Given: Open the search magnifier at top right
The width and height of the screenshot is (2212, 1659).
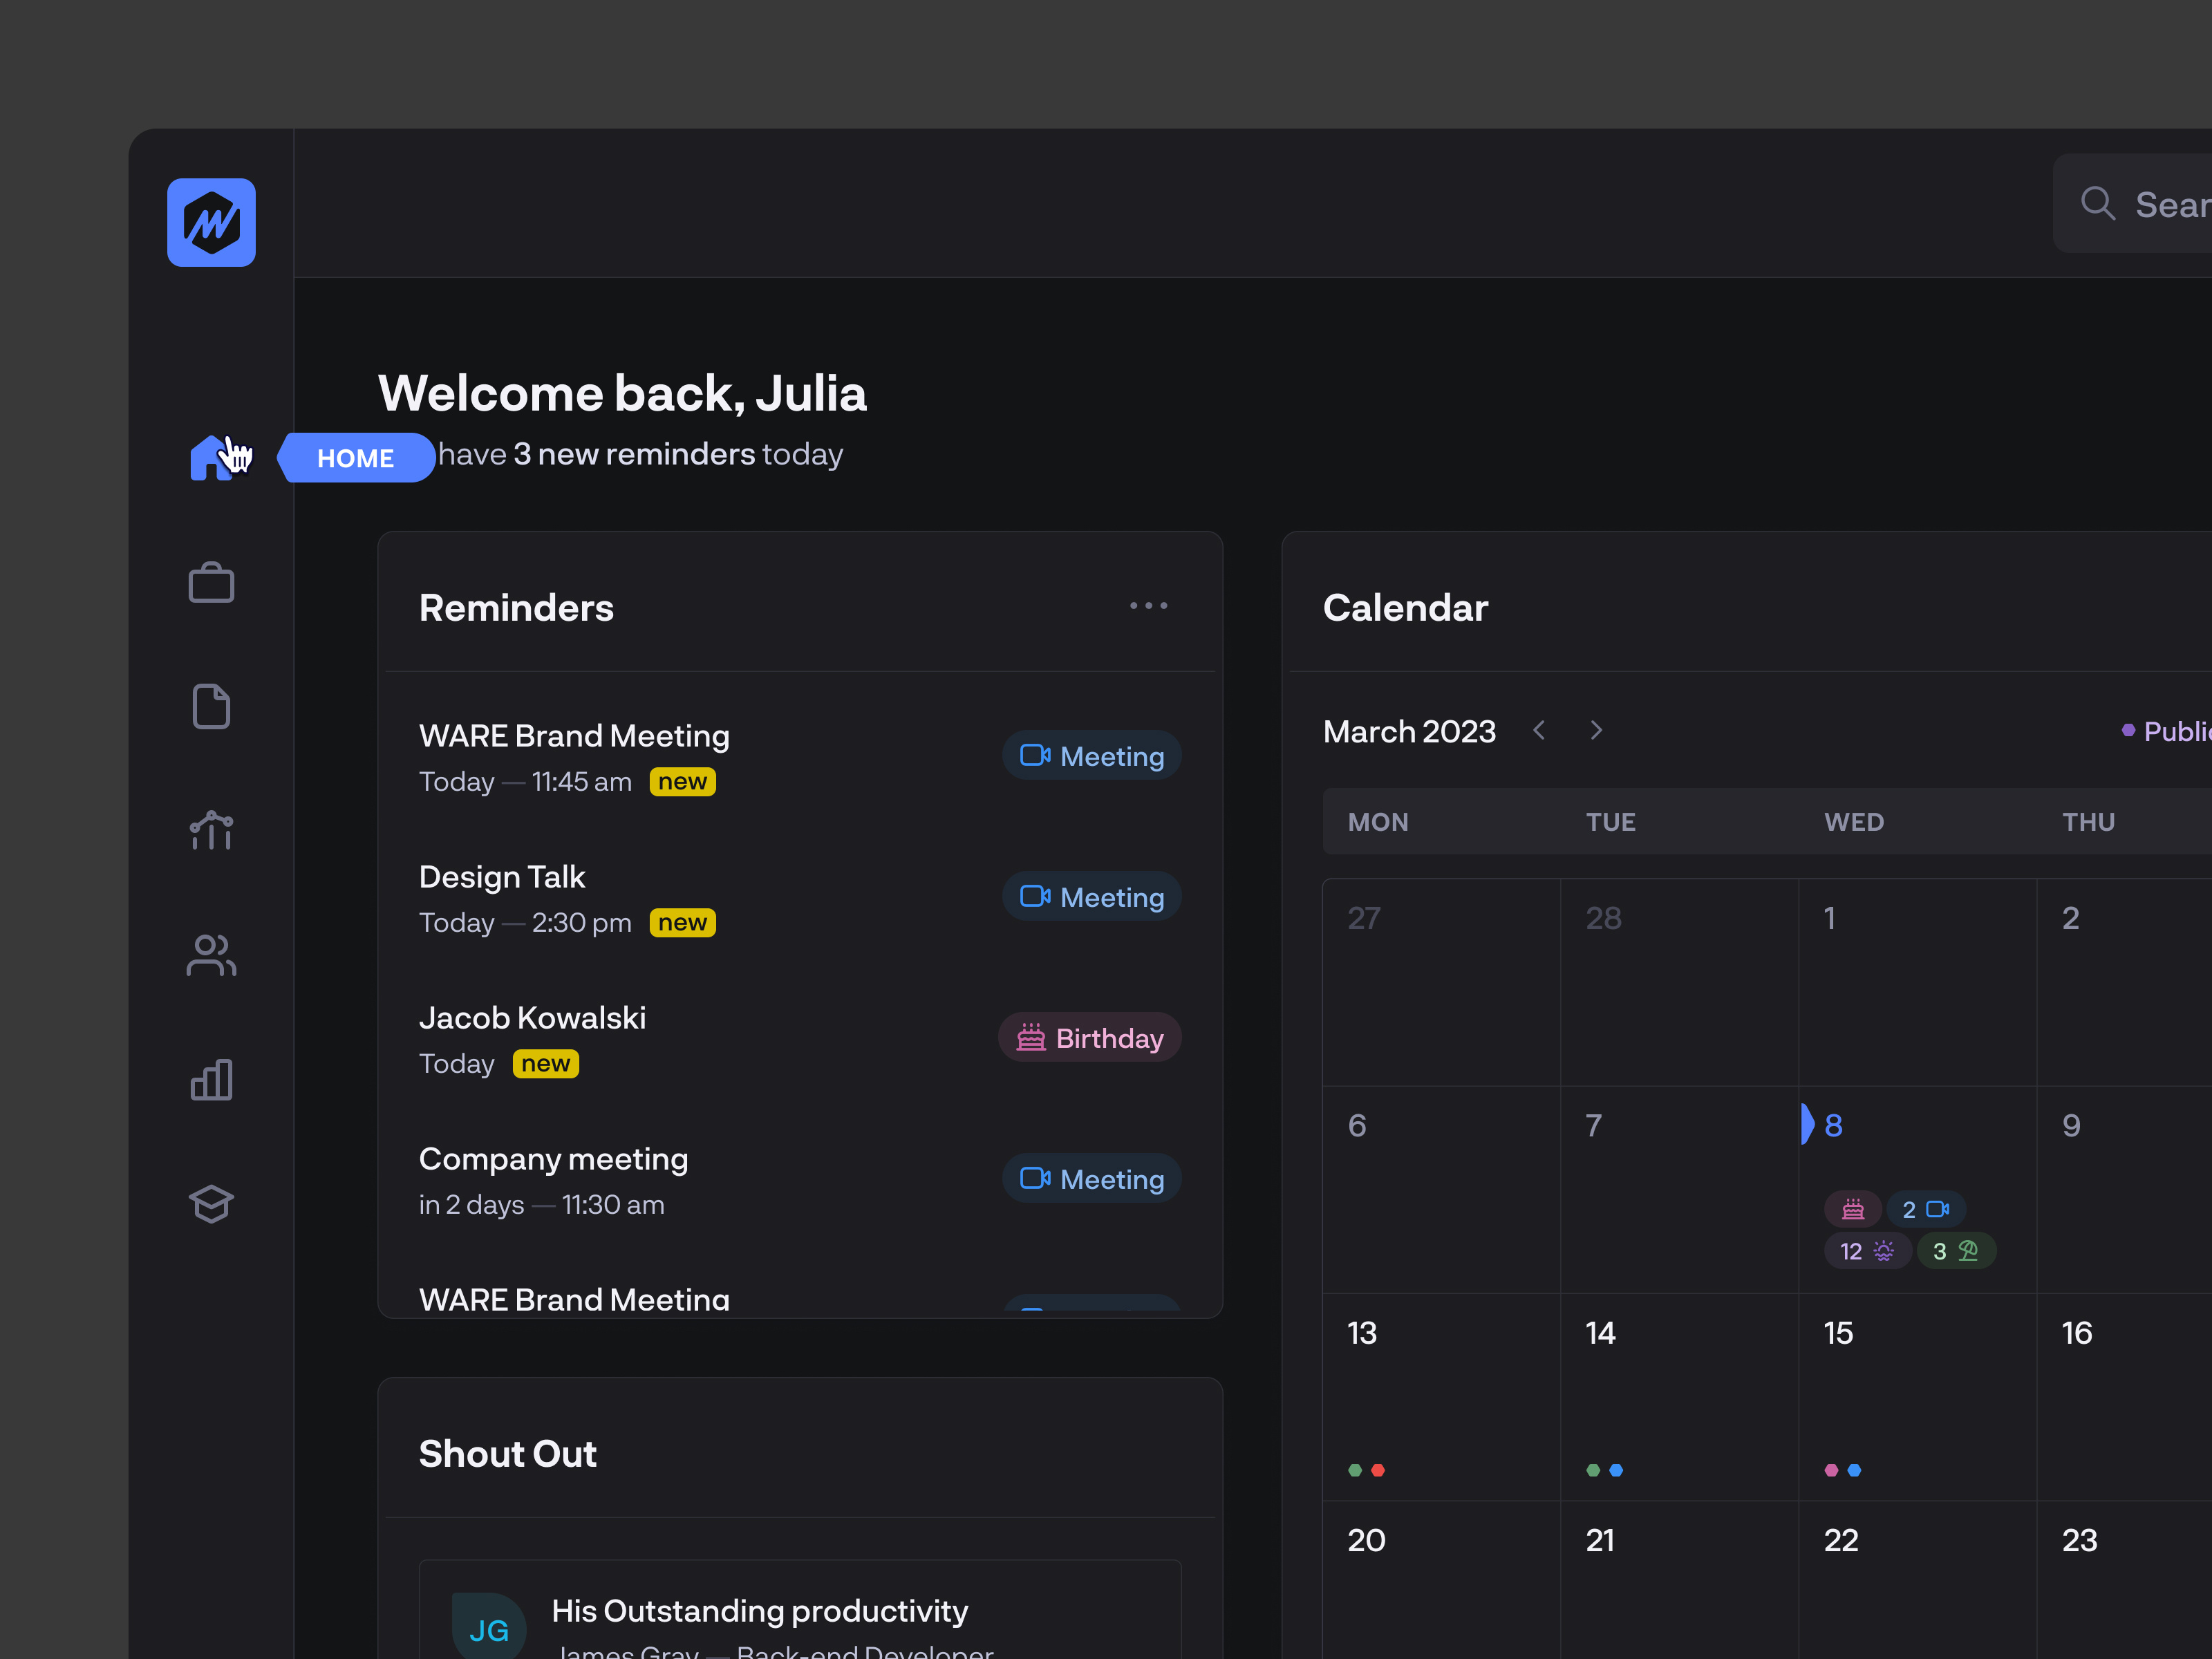Looking at the screenshot, I should pyautogui.click(x=2098, y=204).
